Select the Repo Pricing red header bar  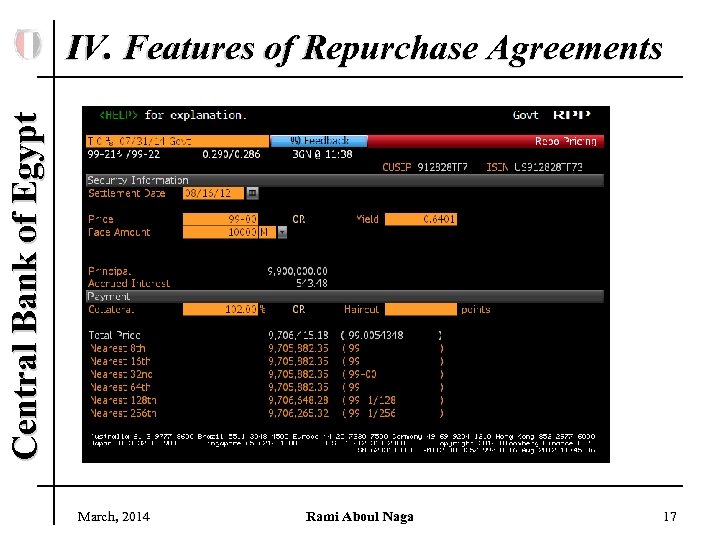click(x=485, y=141)
